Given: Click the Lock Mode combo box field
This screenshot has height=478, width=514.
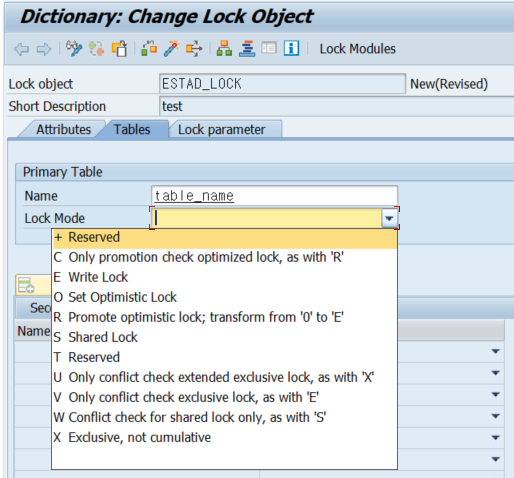Looking at the screenshot, I should click(267, 219).
